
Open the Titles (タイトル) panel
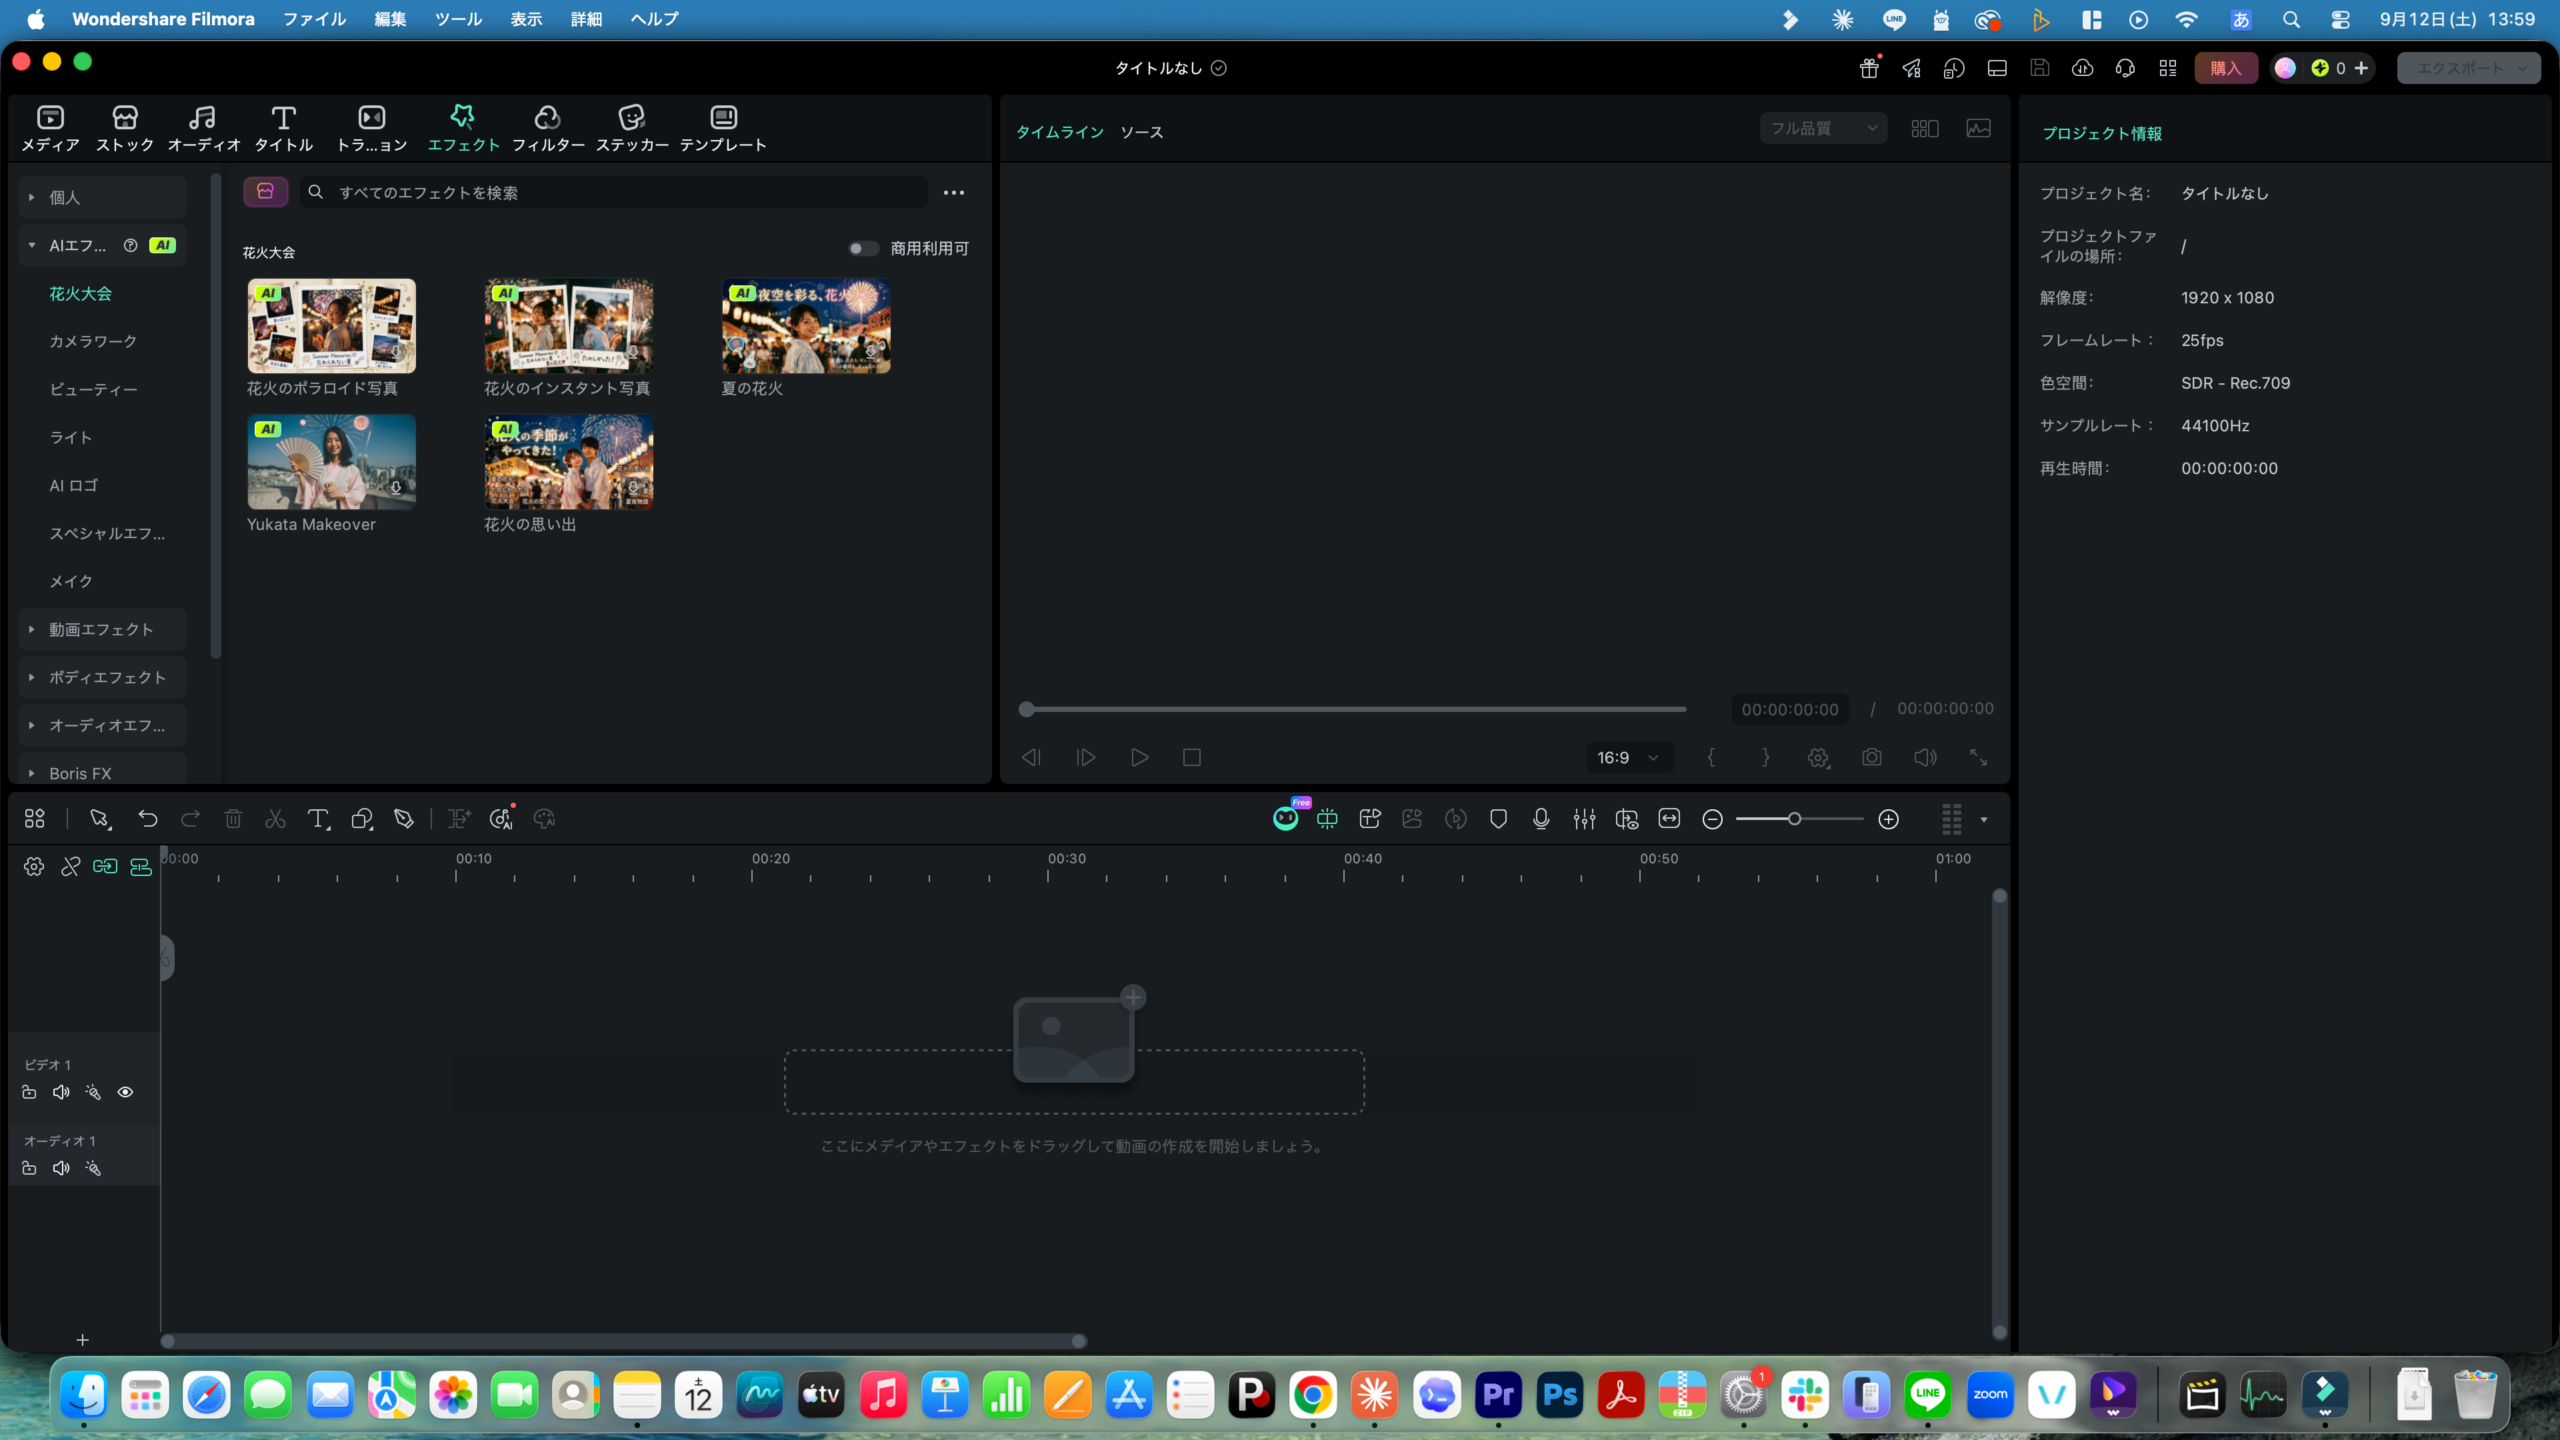[x=284, y=129]
